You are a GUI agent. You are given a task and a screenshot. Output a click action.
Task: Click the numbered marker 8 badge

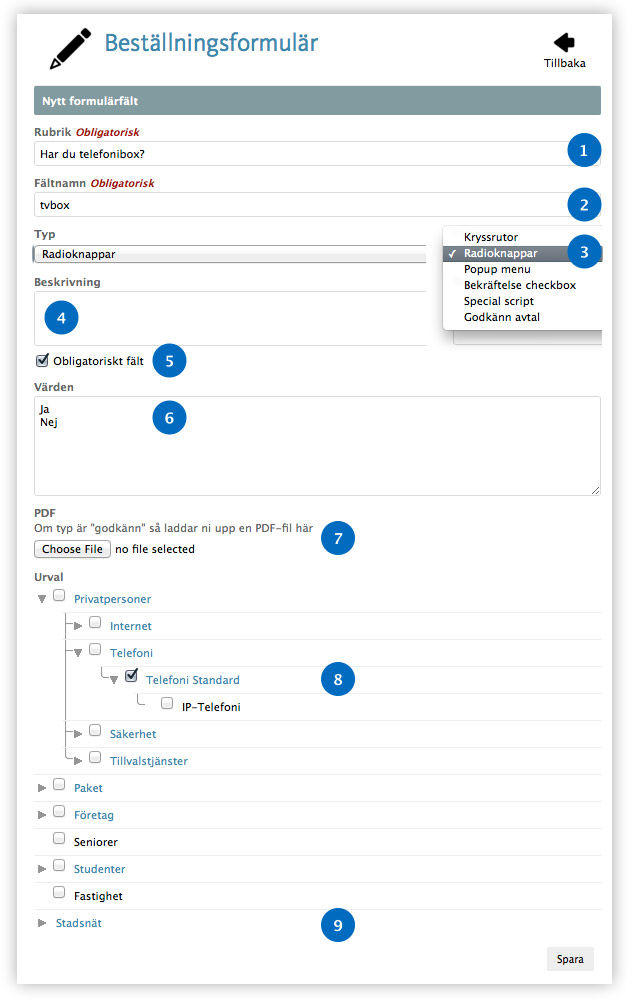click(337, 679)
